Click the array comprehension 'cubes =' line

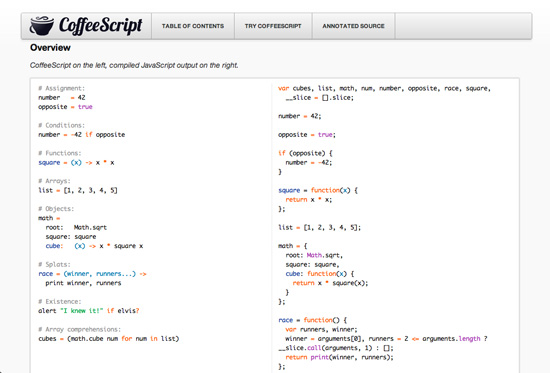(109, 339)
